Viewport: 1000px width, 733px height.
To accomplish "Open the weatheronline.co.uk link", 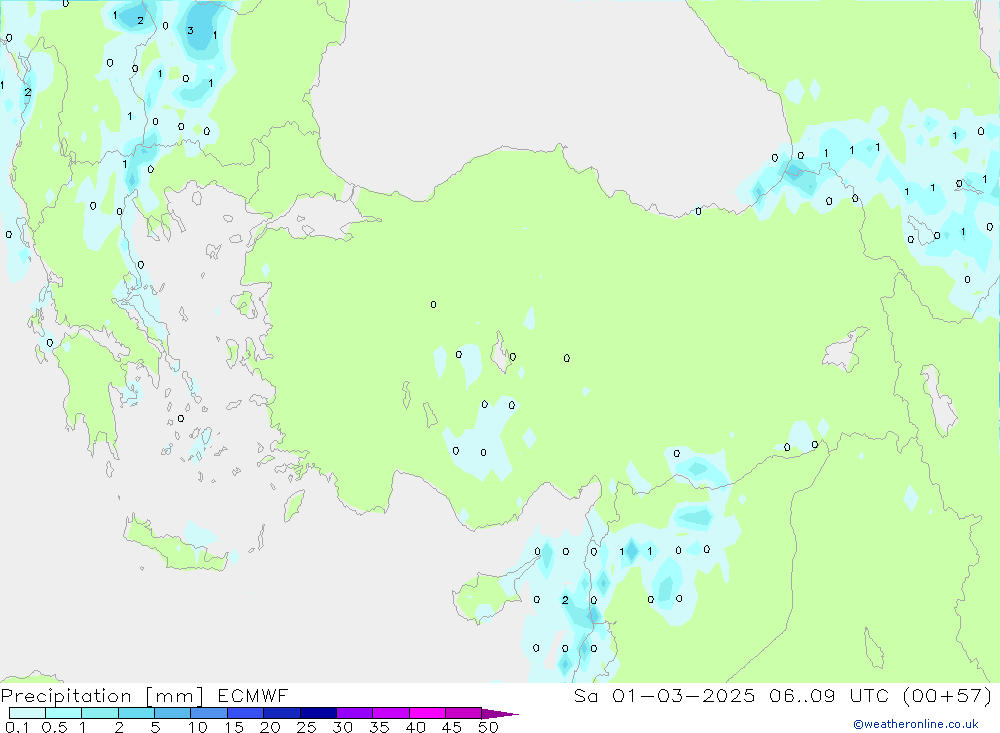I will (915, 724).
